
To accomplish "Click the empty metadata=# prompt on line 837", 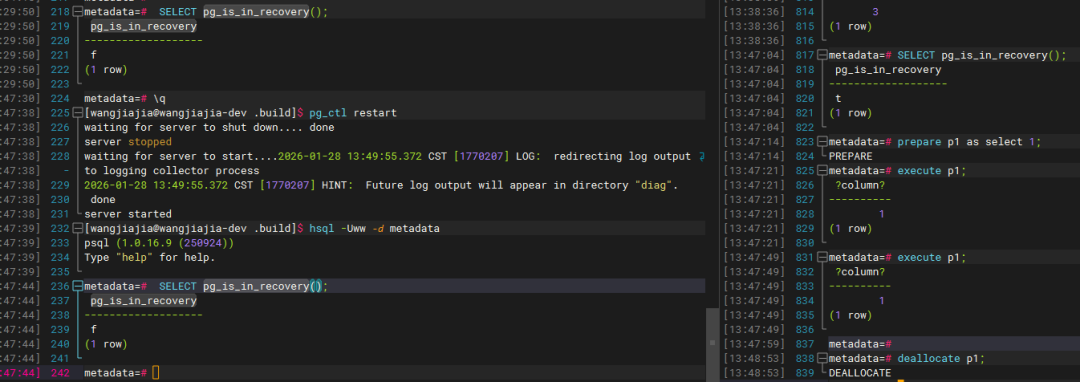I will click(x=860, y=344).
